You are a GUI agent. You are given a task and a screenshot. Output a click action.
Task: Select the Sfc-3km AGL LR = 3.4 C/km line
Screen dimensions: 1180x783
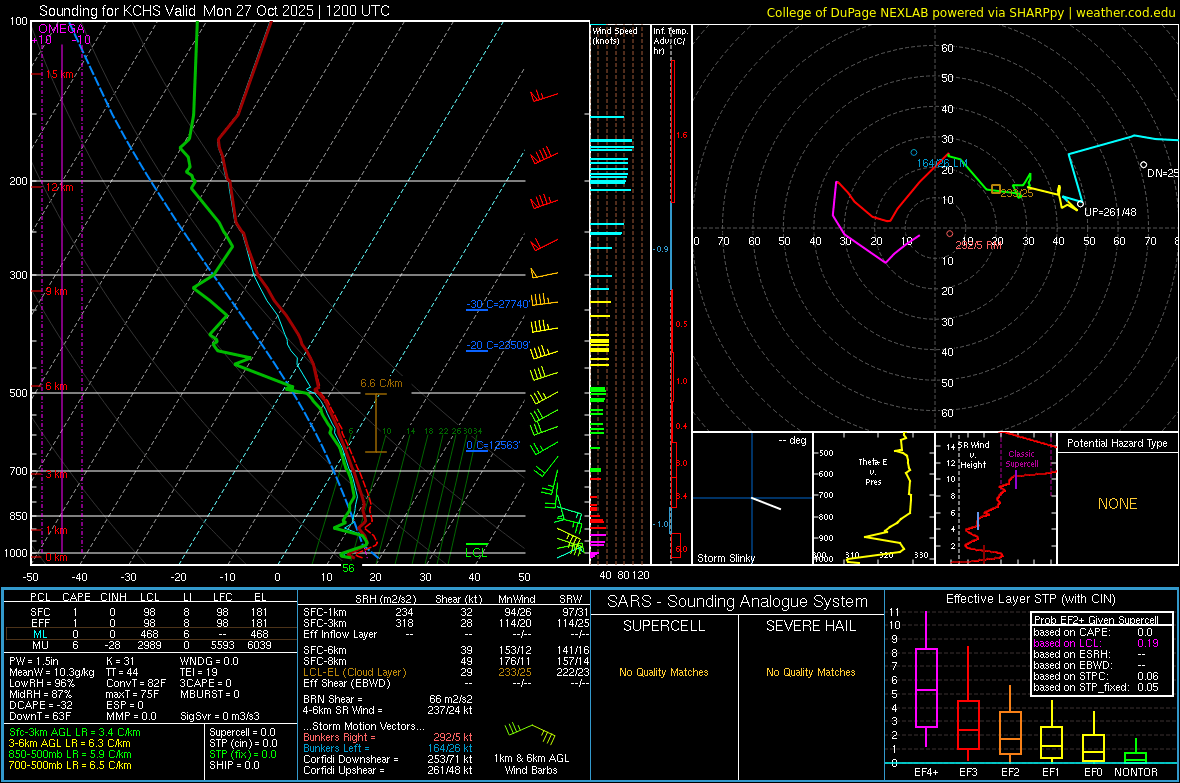[x=75, y=732]
